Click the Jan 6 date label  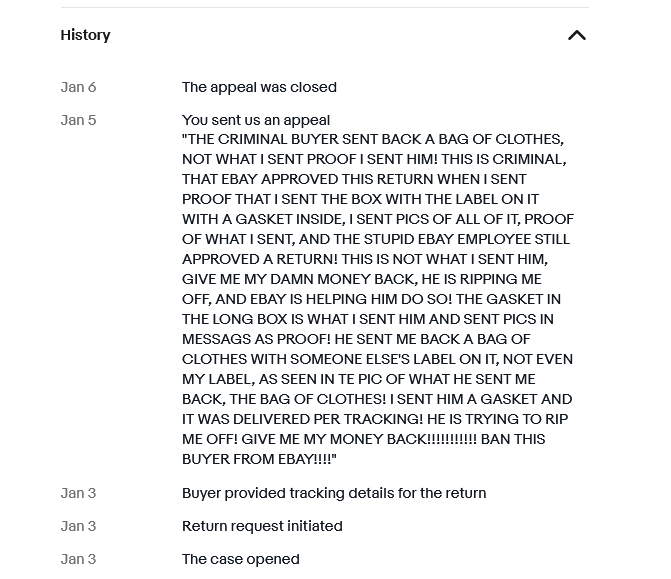[x=78, y=87]
